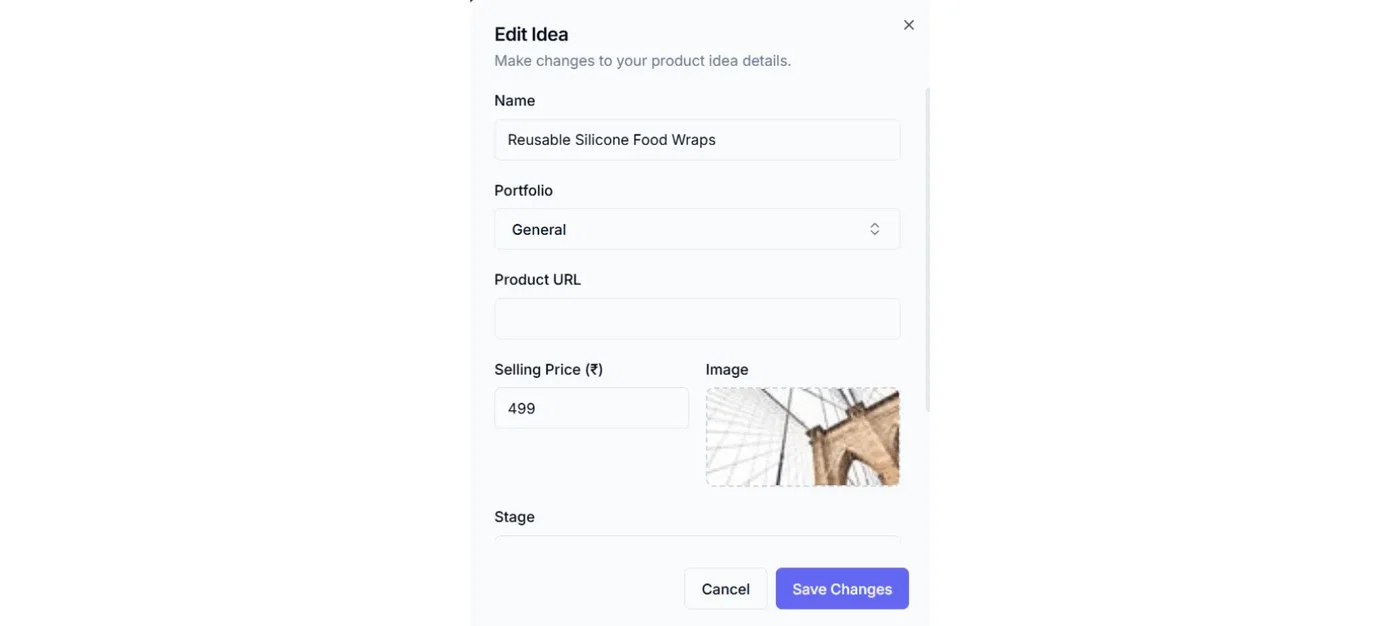Click the dialog's vertical scrollbar
The height and width of the screenshot is (626, 1400).
(927, 250)
